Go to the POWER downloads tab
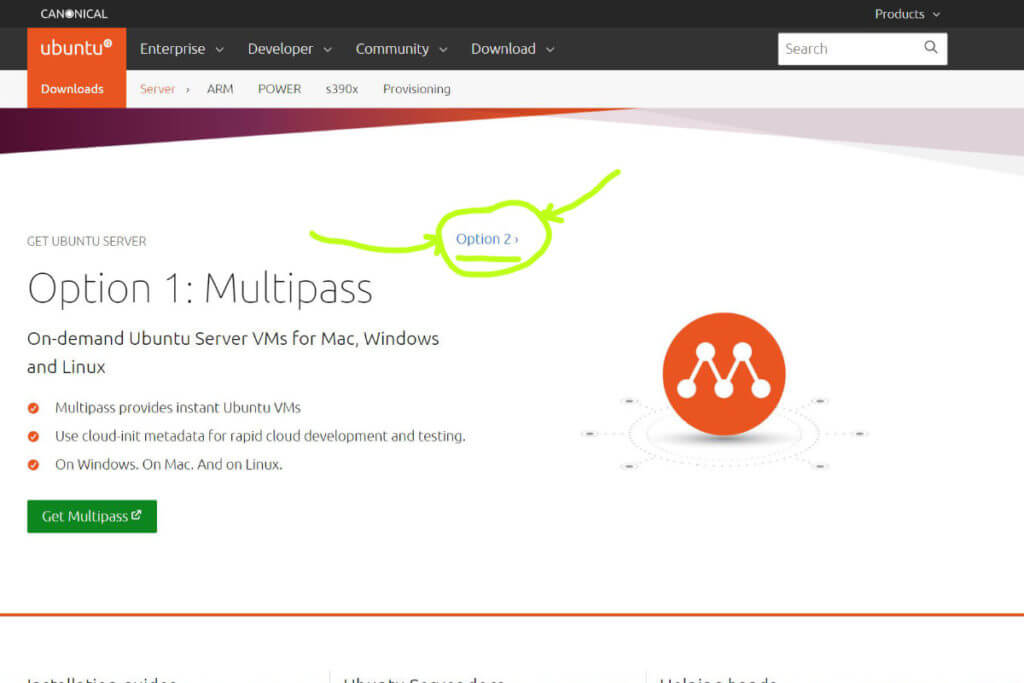Viewport: 1024px width, 683px height. click(x=280, y=89)
